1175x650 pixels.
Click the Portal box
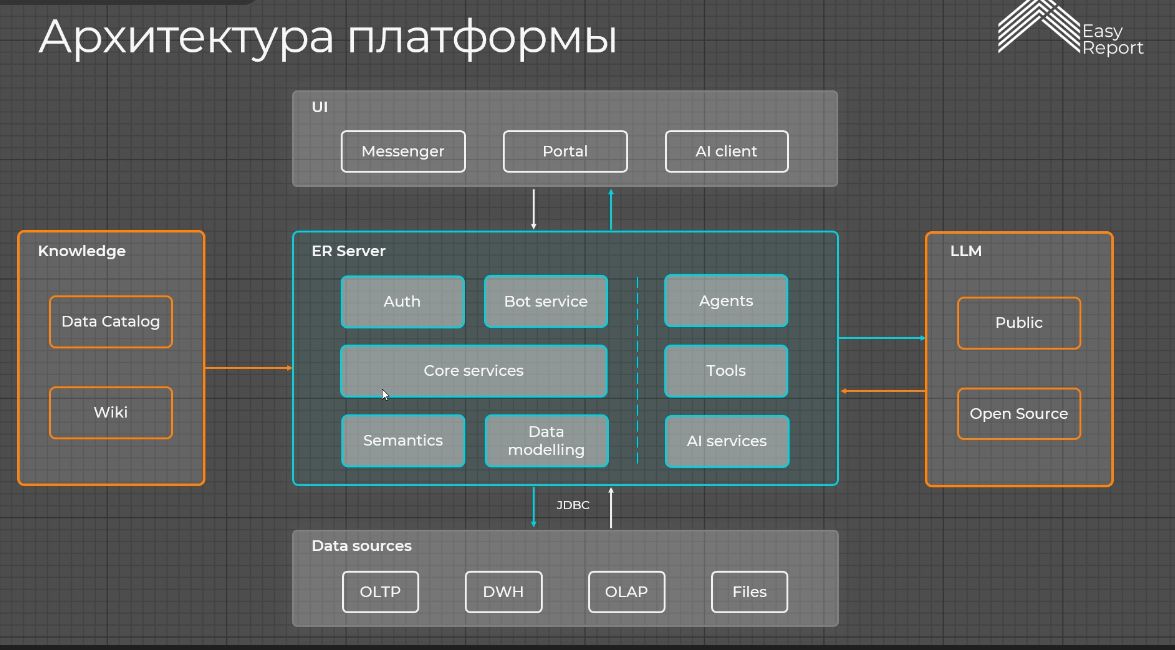click(x=565, y=151)
